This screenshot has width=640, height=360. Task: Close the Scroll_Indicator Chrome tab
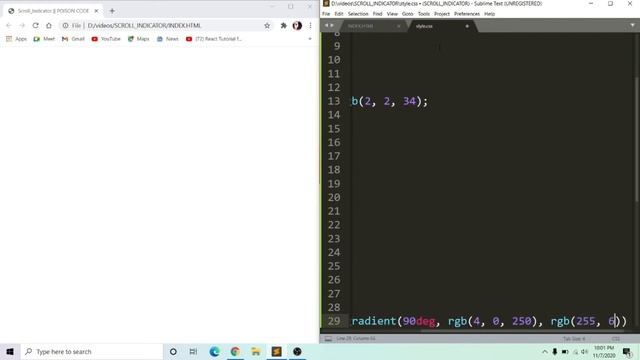96,11
